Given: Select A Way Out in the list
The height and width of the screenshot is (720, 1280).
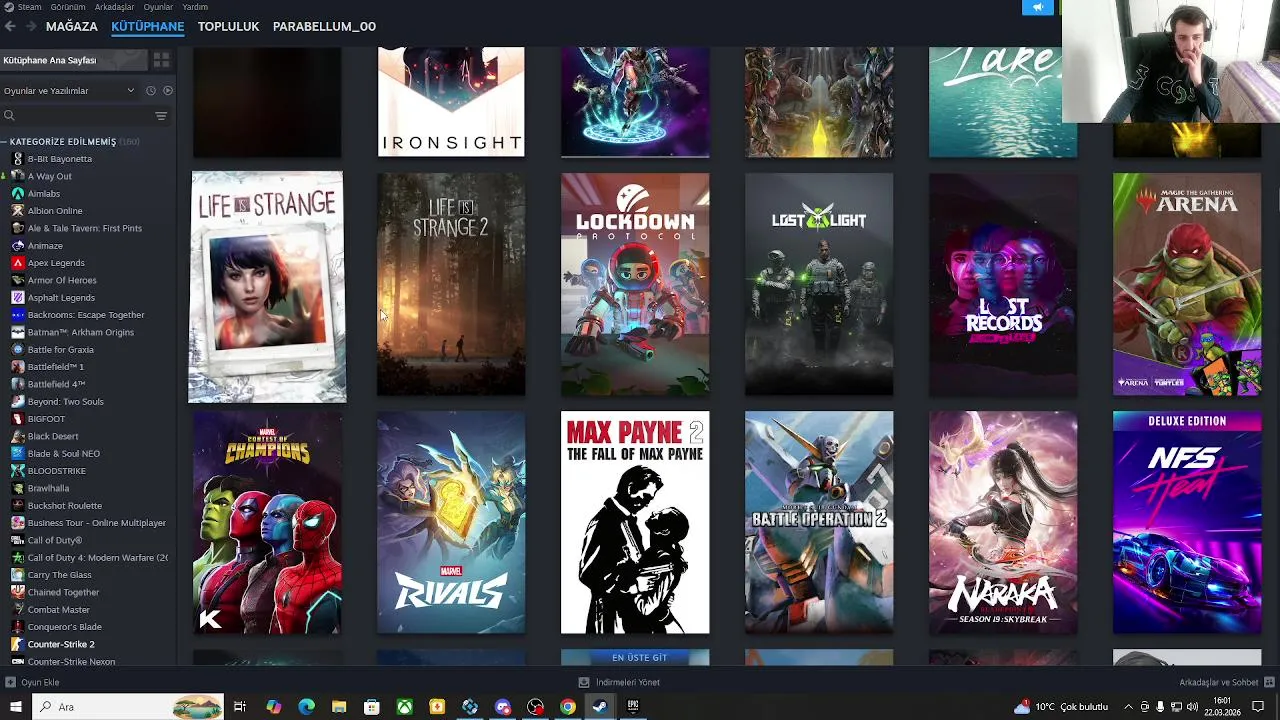Looking at the screenshot, I should point(49,176).
